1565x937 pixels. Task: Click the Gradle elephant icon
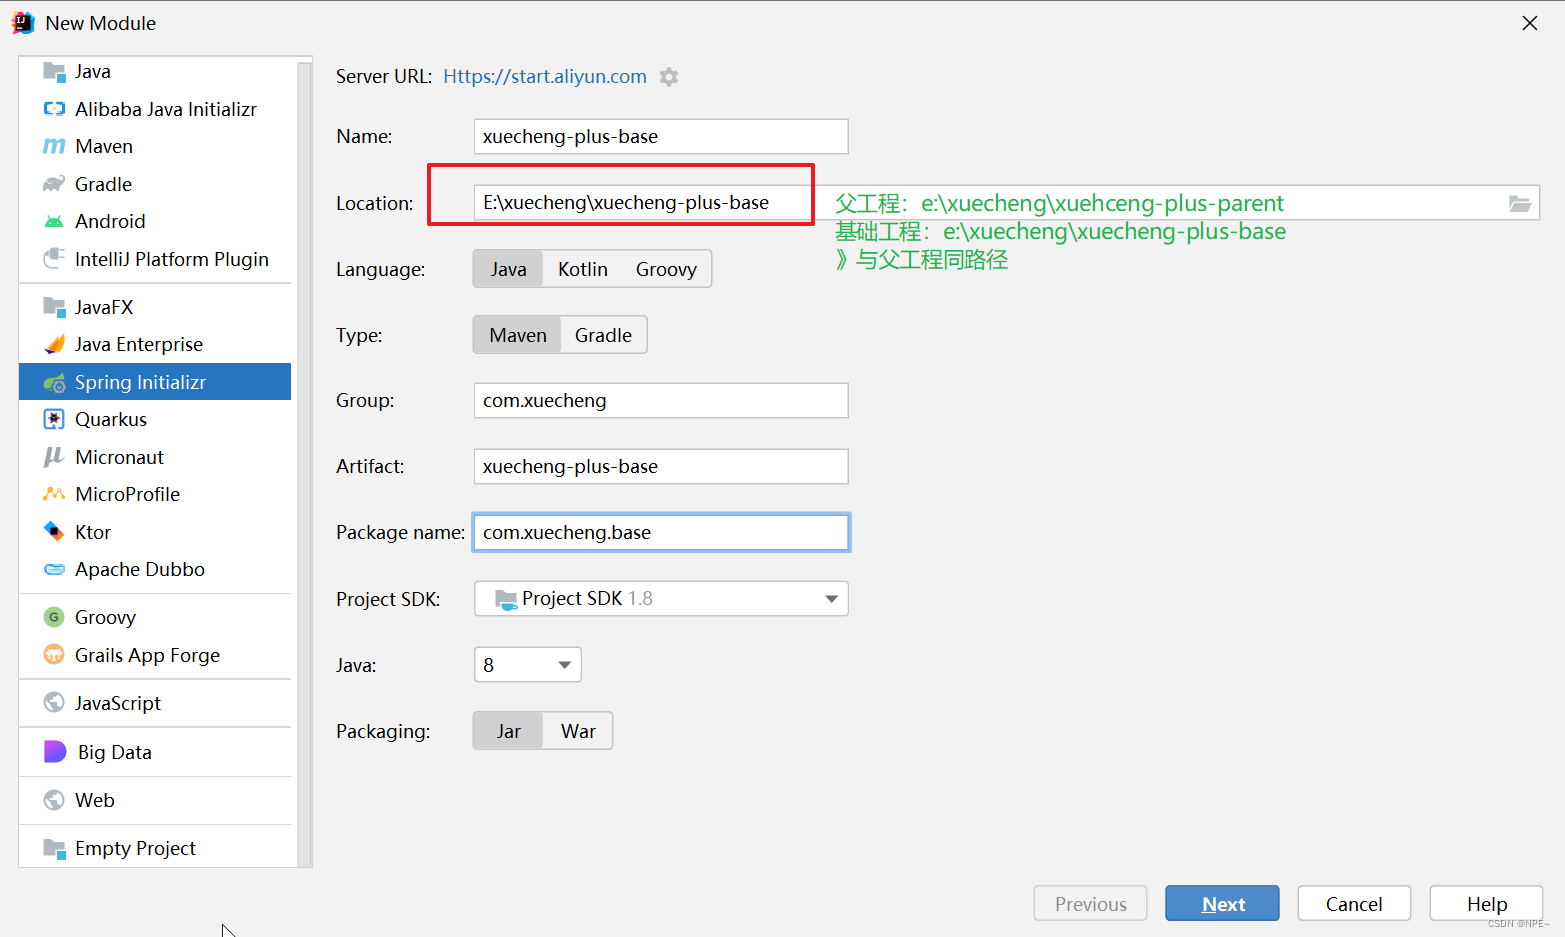point(54,184)
